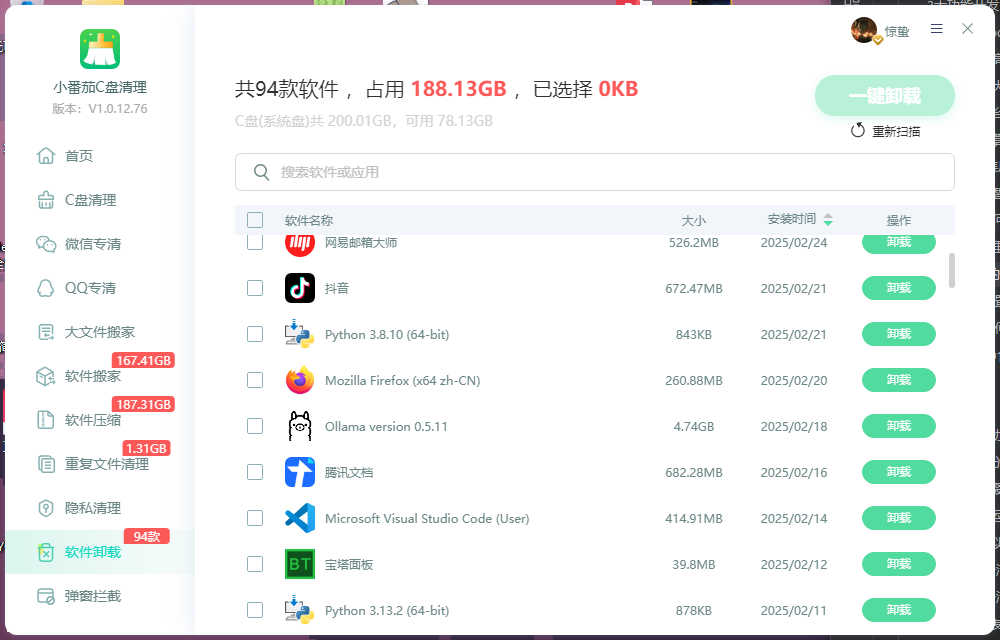Screen dimensions: 1000x640
Task: Click the Python 3.8.10 app icon
Action: tap(300, 334)
